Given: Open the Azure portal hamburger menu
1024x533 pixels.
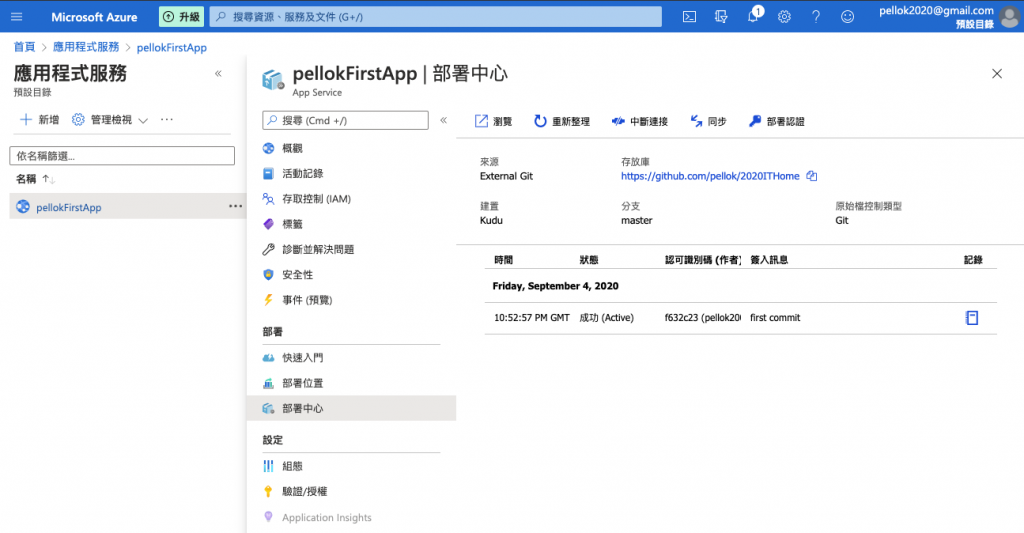Looking at the screenshot, I should pos(17,17).
